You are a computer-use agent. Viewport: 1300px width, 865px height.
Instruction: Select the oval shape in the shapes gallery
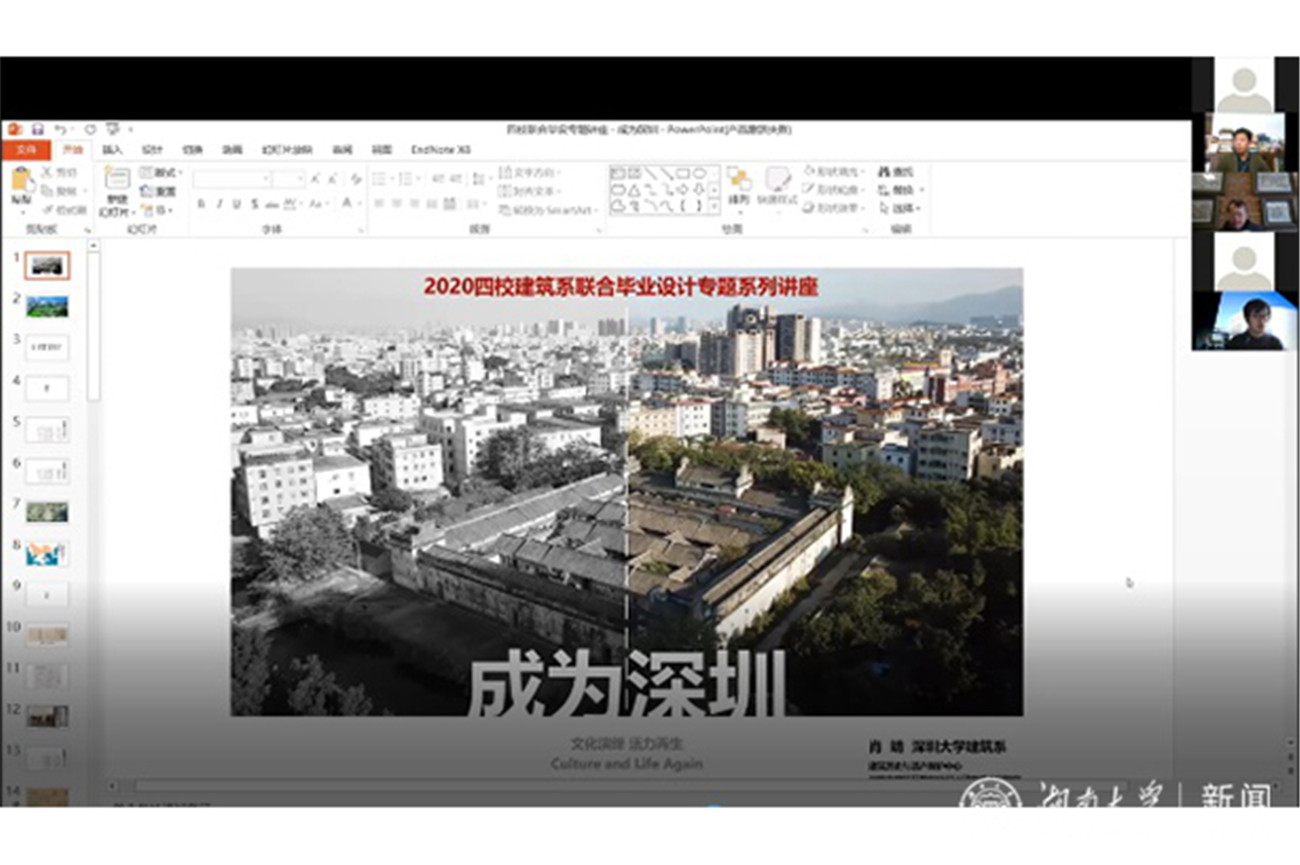coord(700,173)
